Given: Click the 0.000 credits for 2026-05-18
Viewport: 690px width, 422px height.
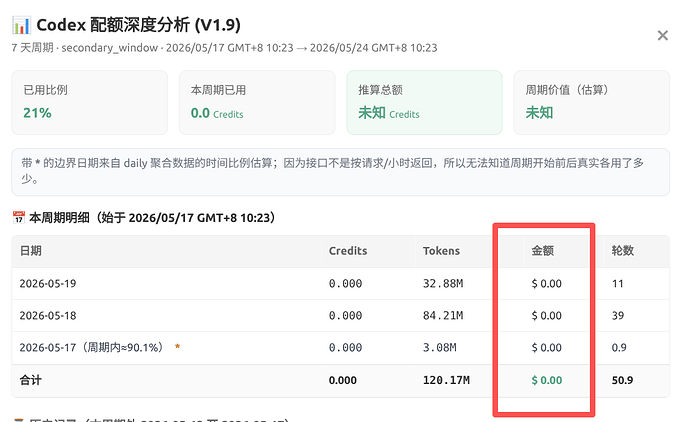Looking at the screenshot, I should [345, 316].
